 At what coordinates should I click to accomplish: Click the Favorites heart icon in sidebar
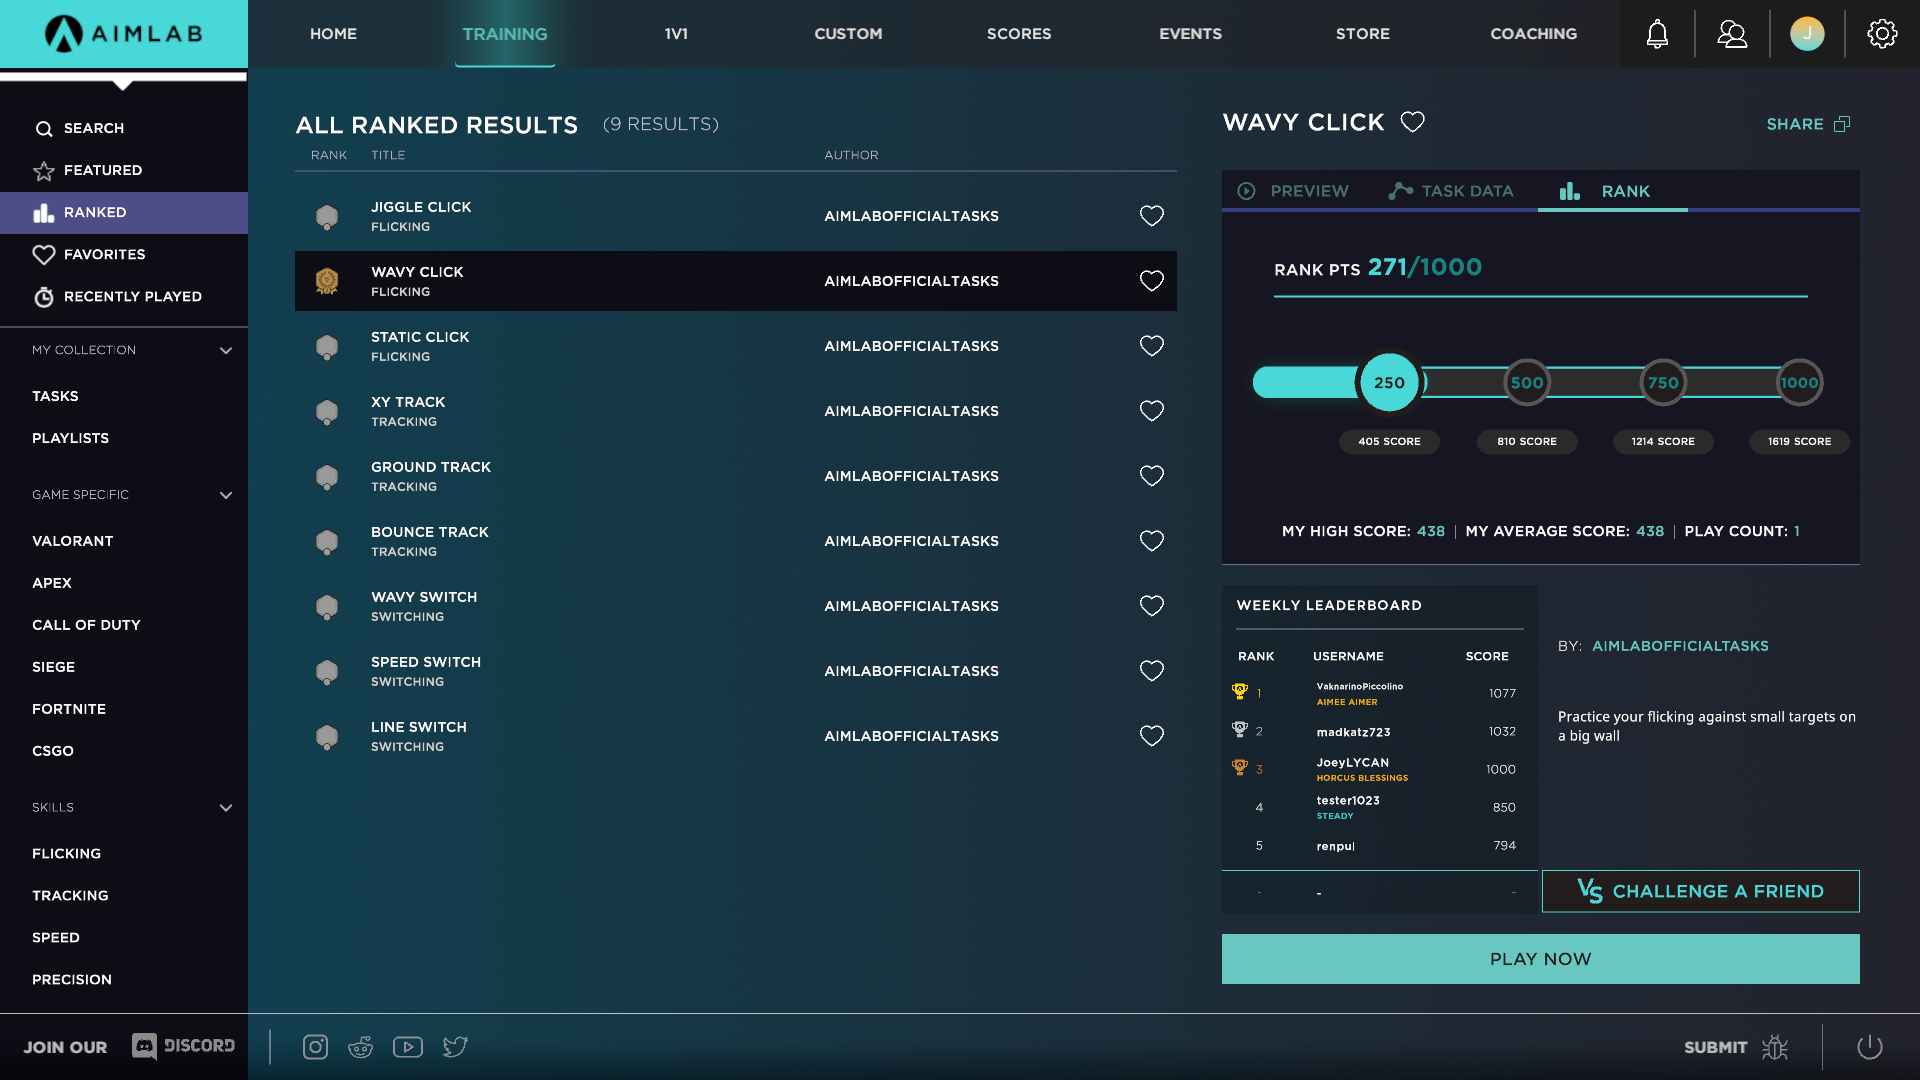[x=44, y=255]
